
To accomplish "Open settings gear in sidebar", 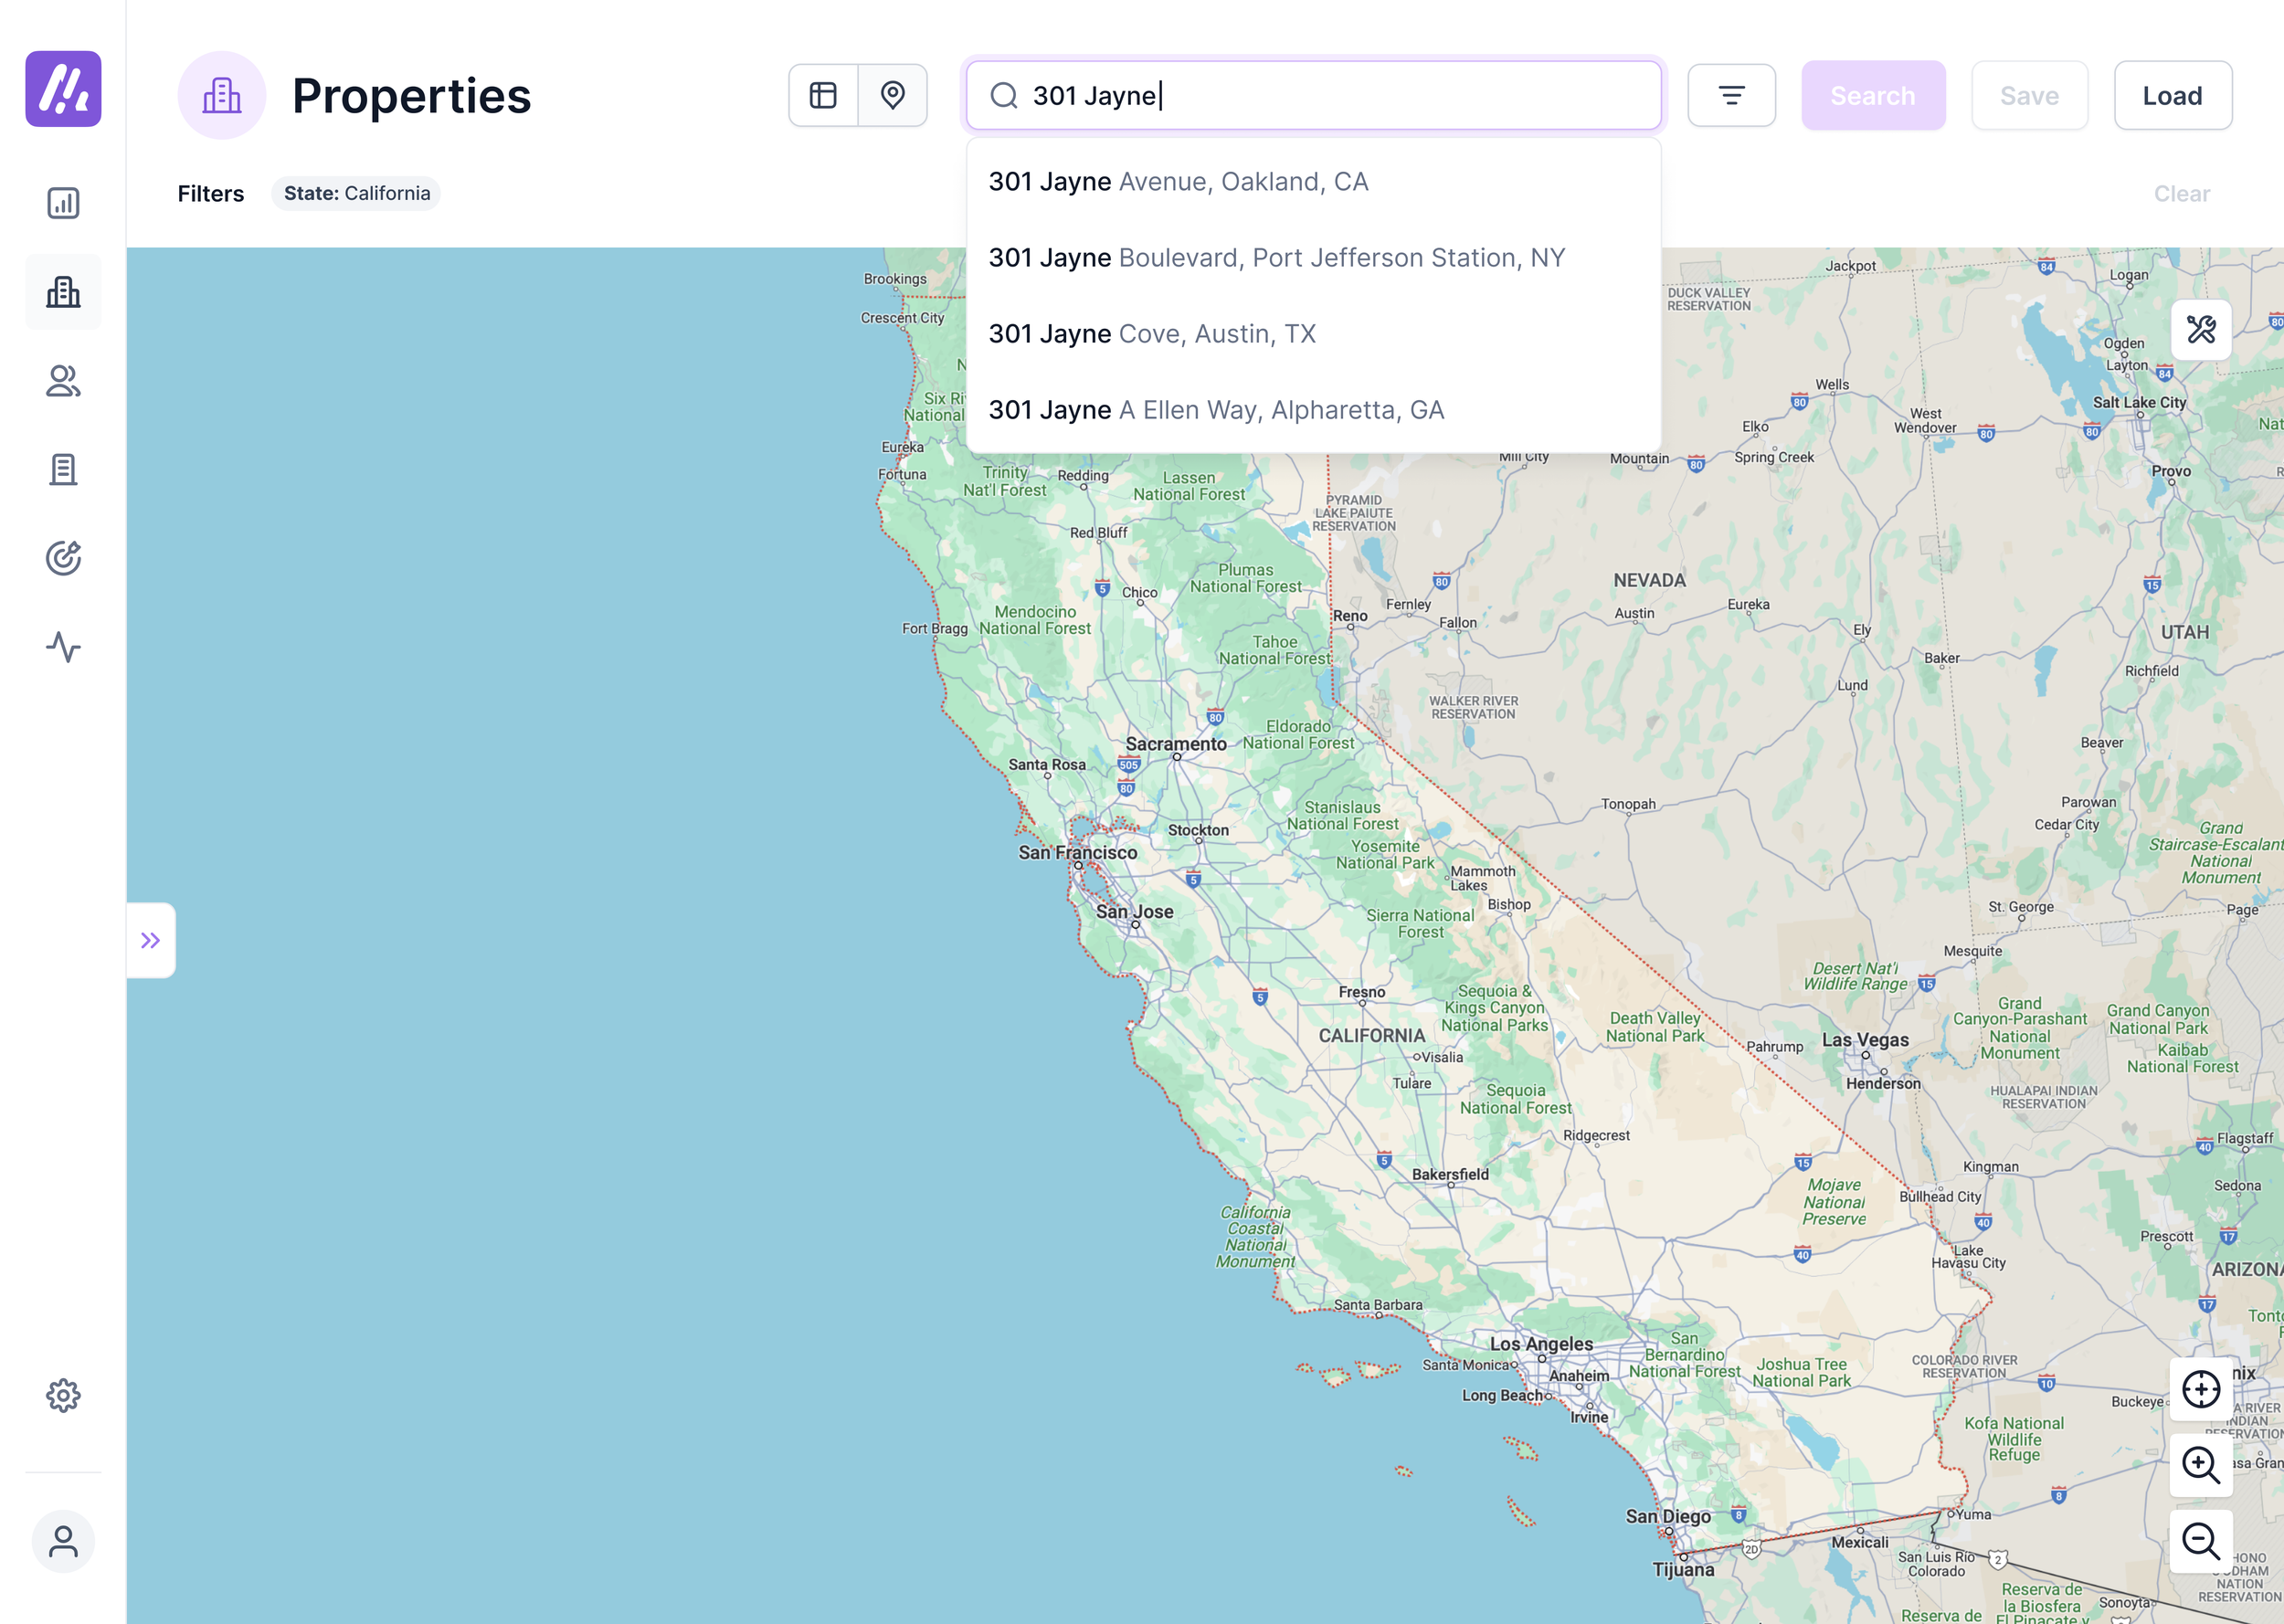I will tap(63, 1395).
